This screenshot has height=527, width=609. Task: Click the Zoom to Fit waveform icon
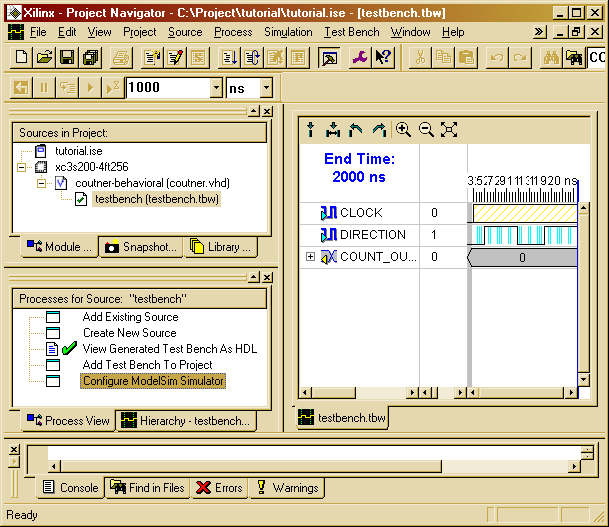(449, 129)
